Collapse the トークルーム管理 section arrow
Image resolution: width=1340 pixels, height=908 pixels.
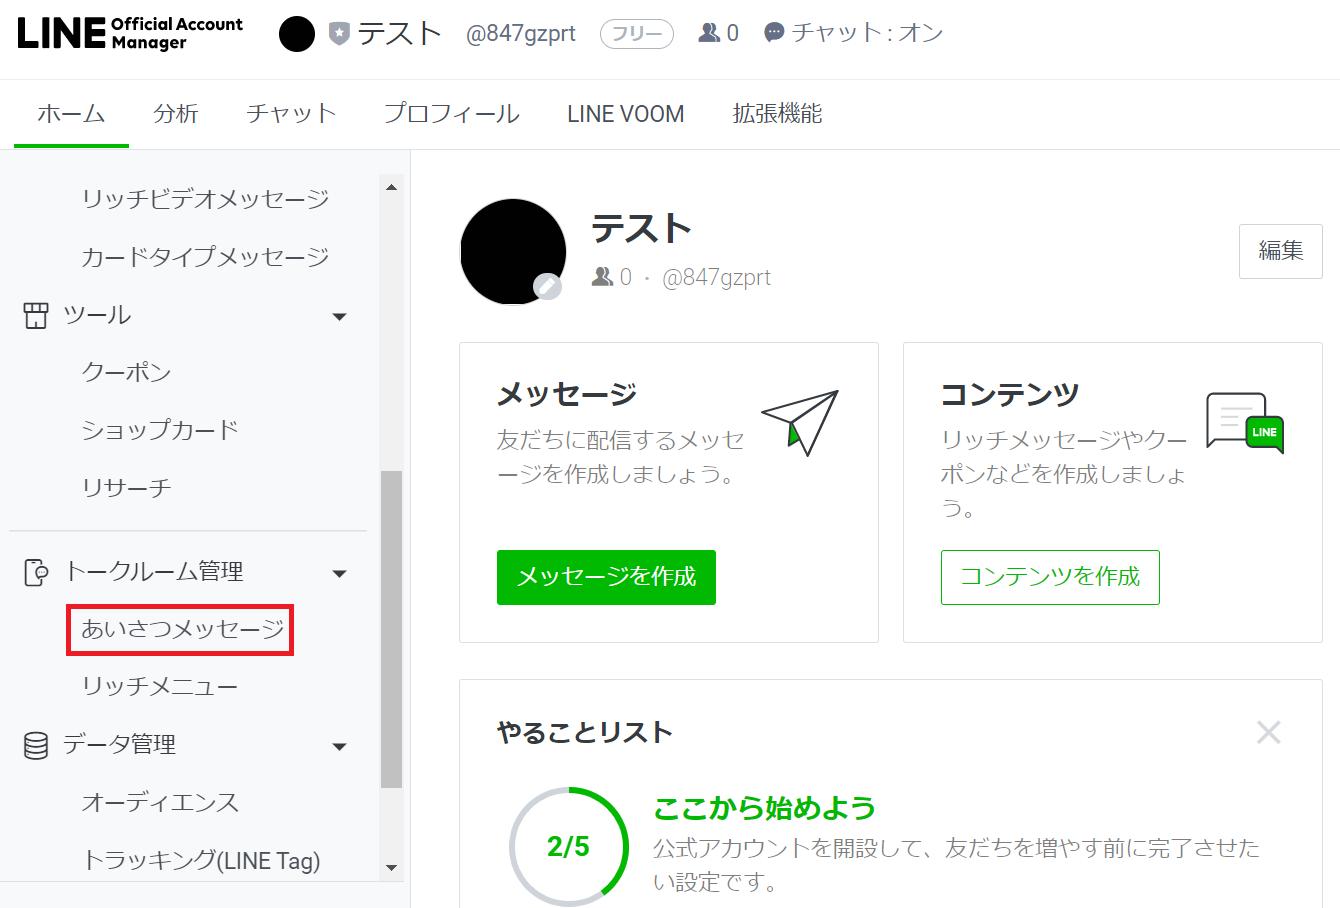coord(339,574)
